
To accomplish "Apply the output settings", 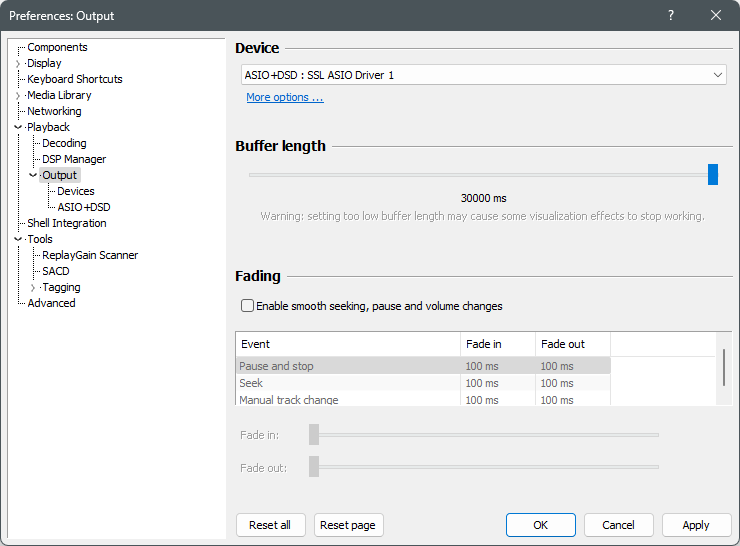I will click(x=697, y=525).
